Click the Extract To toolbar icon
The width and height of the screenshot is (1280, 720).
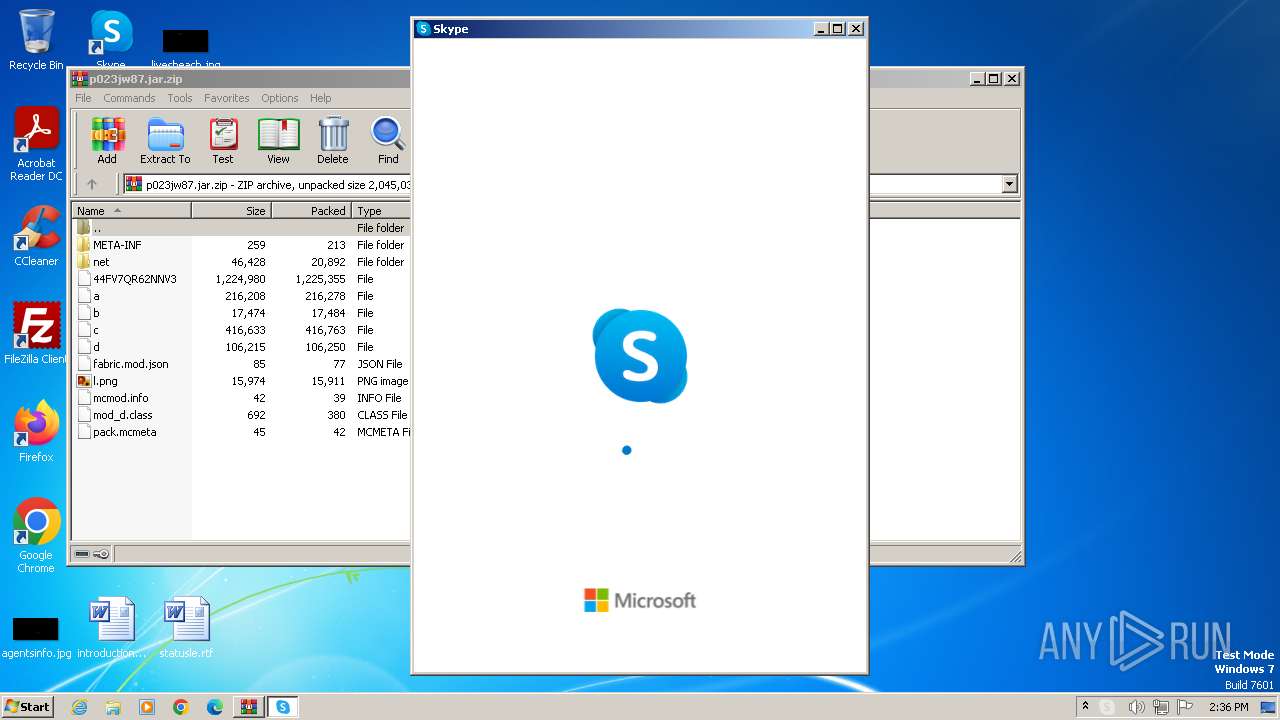165,141
